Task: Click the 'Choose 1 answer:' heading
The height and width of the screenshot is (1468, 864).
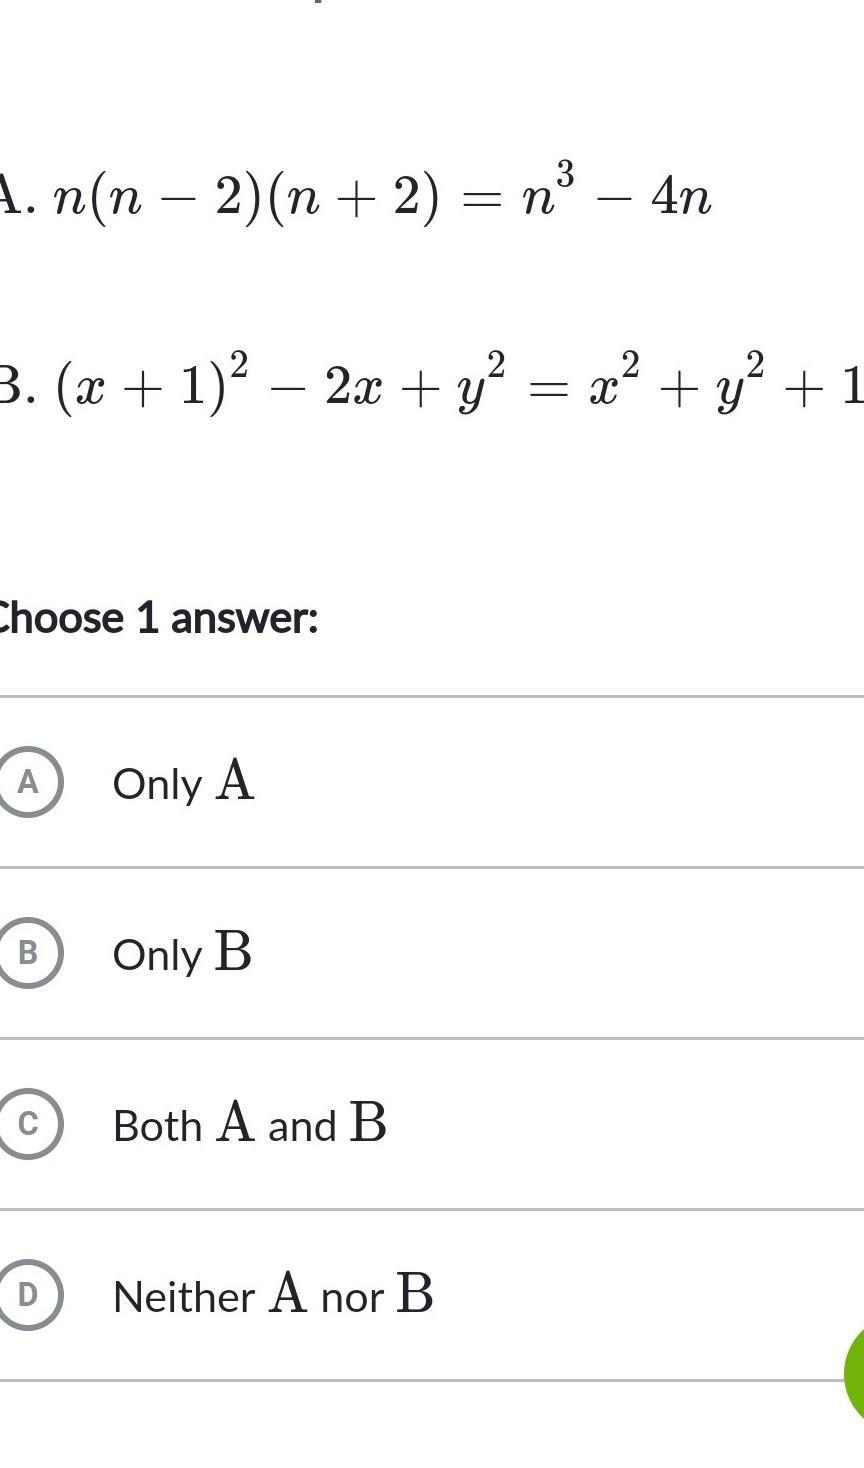Action: [x=157, y=618]
